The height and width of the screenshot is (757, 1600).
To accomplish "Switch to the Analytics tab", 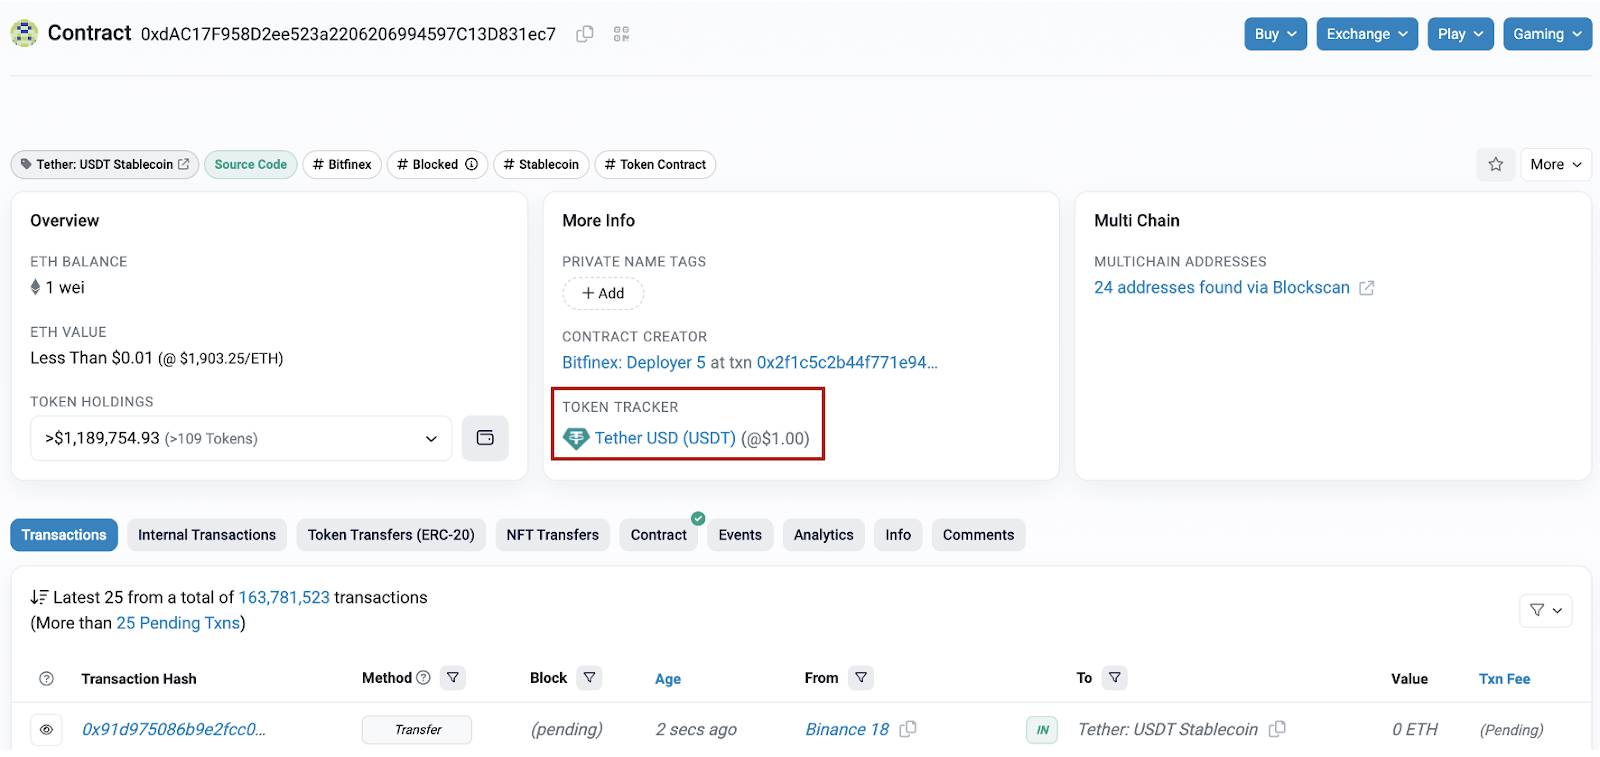I will (824, 535).
